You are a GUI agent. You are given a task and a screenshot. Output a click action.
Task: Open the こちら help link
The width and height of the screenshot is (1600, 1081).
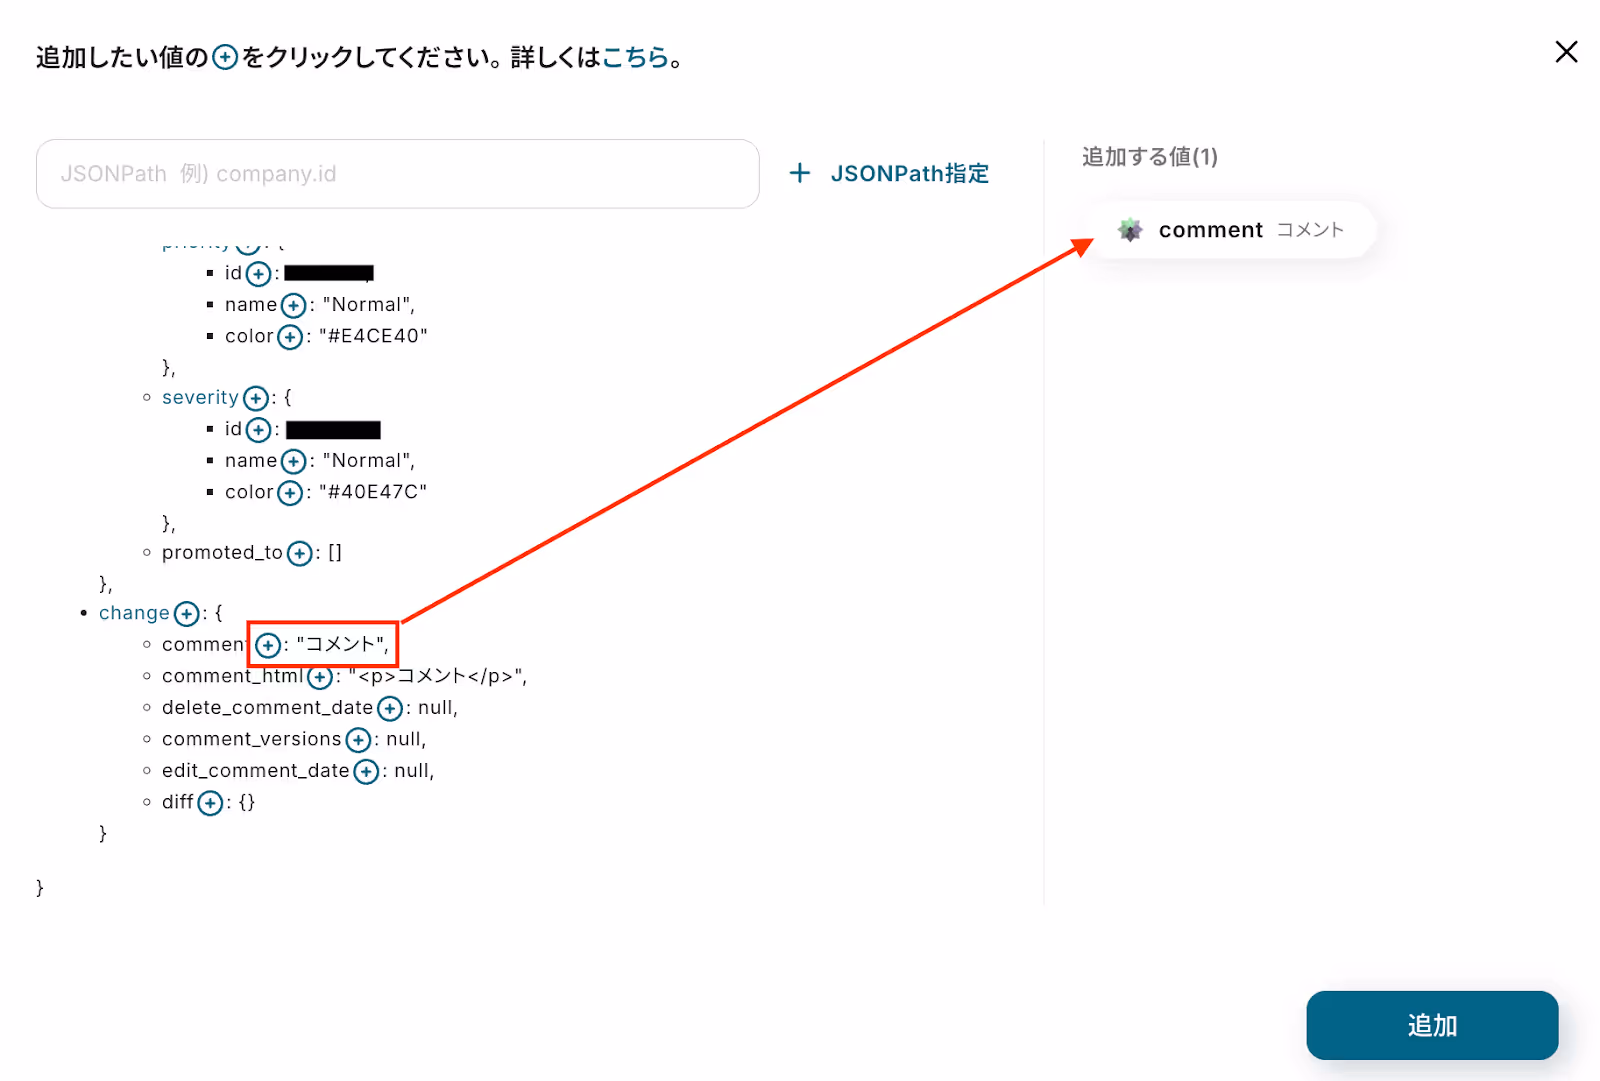pyautogui.click(x=635, y=57)
